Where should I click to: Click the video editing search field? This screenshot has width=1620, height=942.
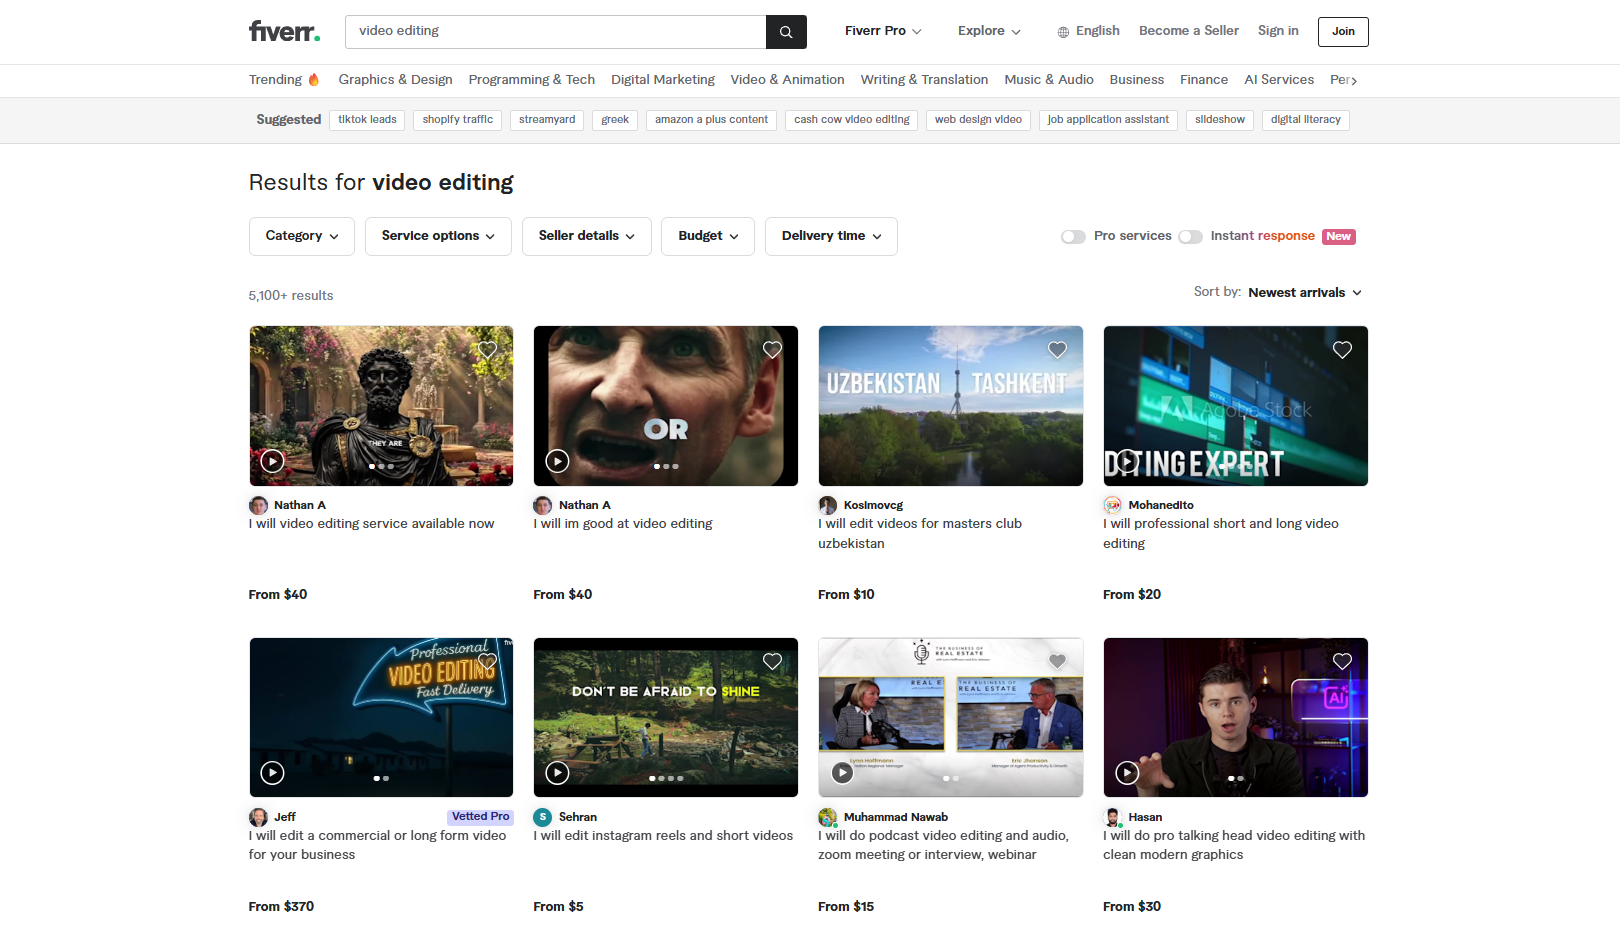[x=555, y=32]
